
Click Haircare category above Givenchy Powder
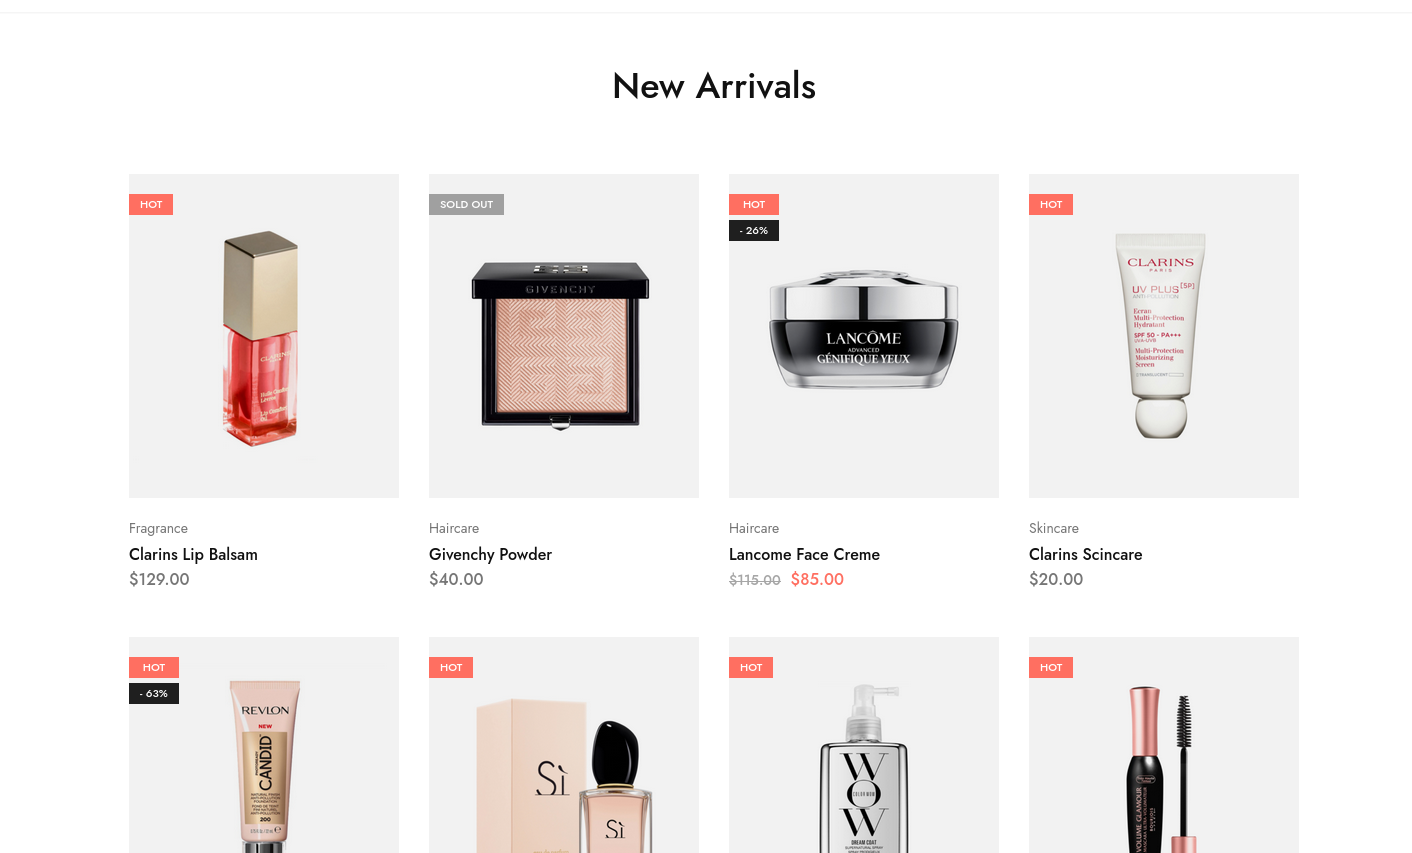pyautogui.click(x=454, y=528)
